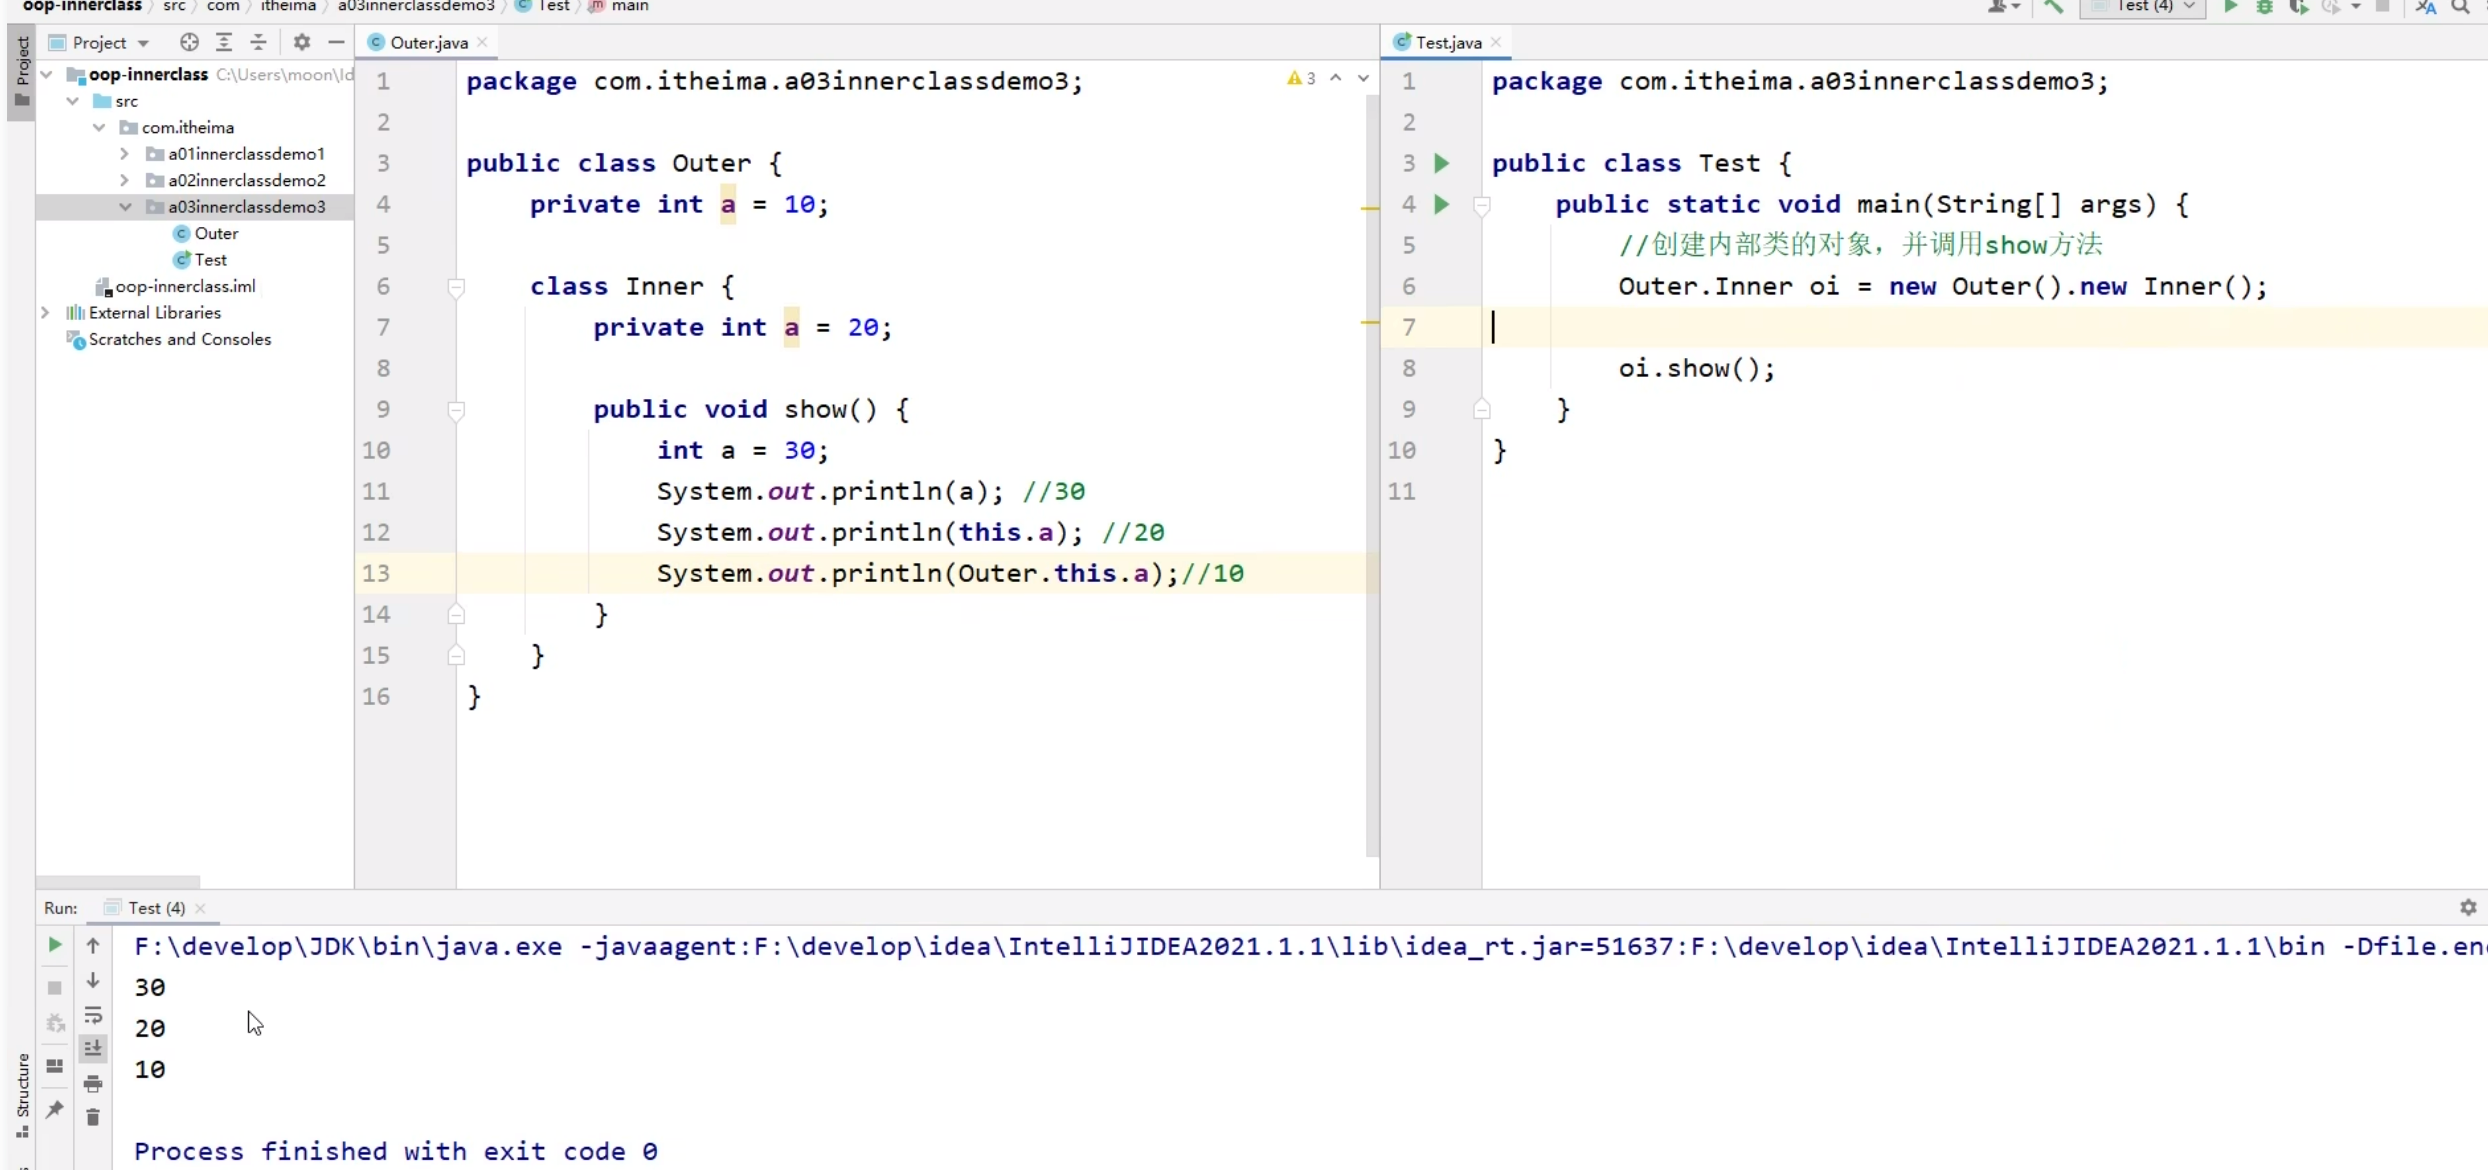Run Test with the Coverage icon
The height and width of the screenshot is (1170, 2488).
click(2297, 8)
